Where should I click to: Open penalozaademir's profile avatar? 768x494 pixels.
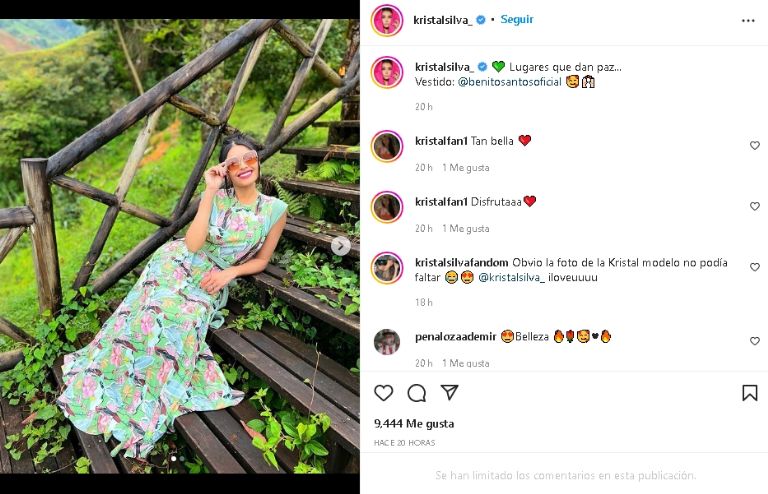pyautogui.click(x=387, y=342)
